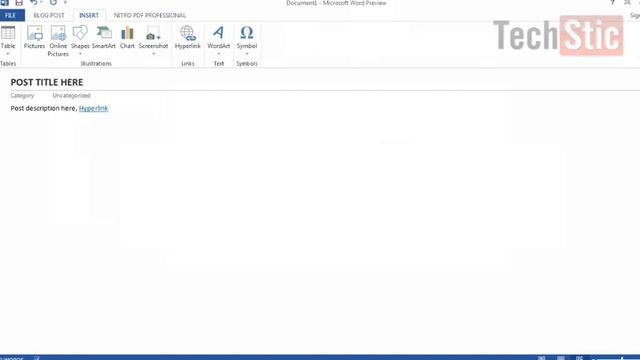Follow the Hyperlink link in the post body
Screen dimensions: 640x360
pos(93,108)
